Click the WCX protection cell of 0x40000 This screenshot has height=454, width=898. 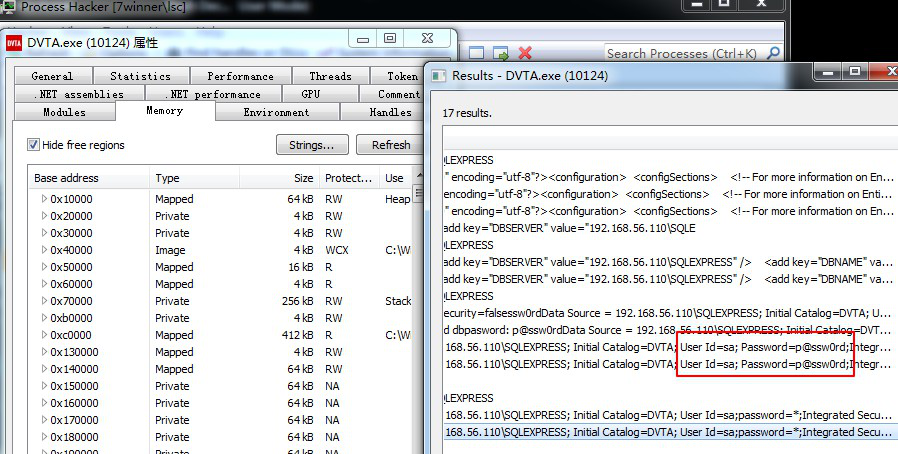pyautogui.click(x=337, y=250)
